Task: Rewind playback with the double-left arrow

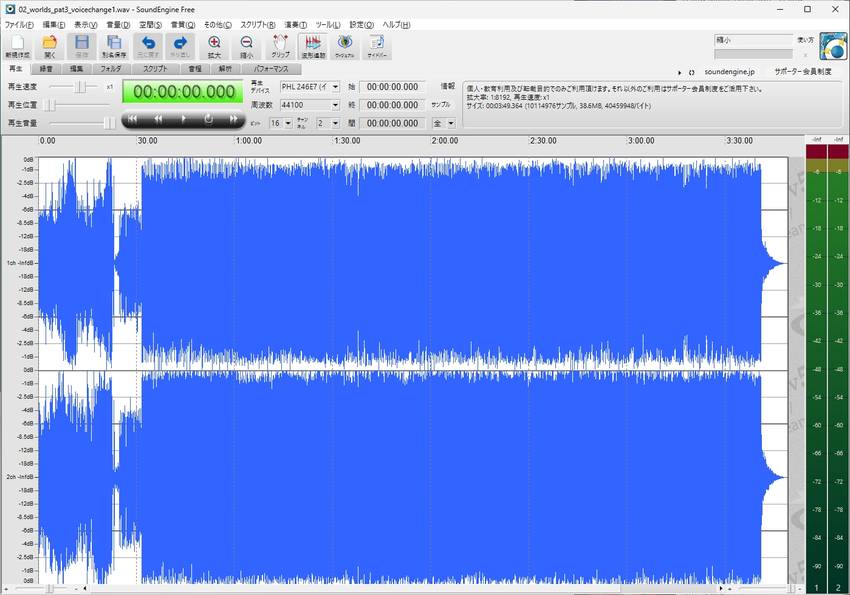Action: (x=158, y=119)
